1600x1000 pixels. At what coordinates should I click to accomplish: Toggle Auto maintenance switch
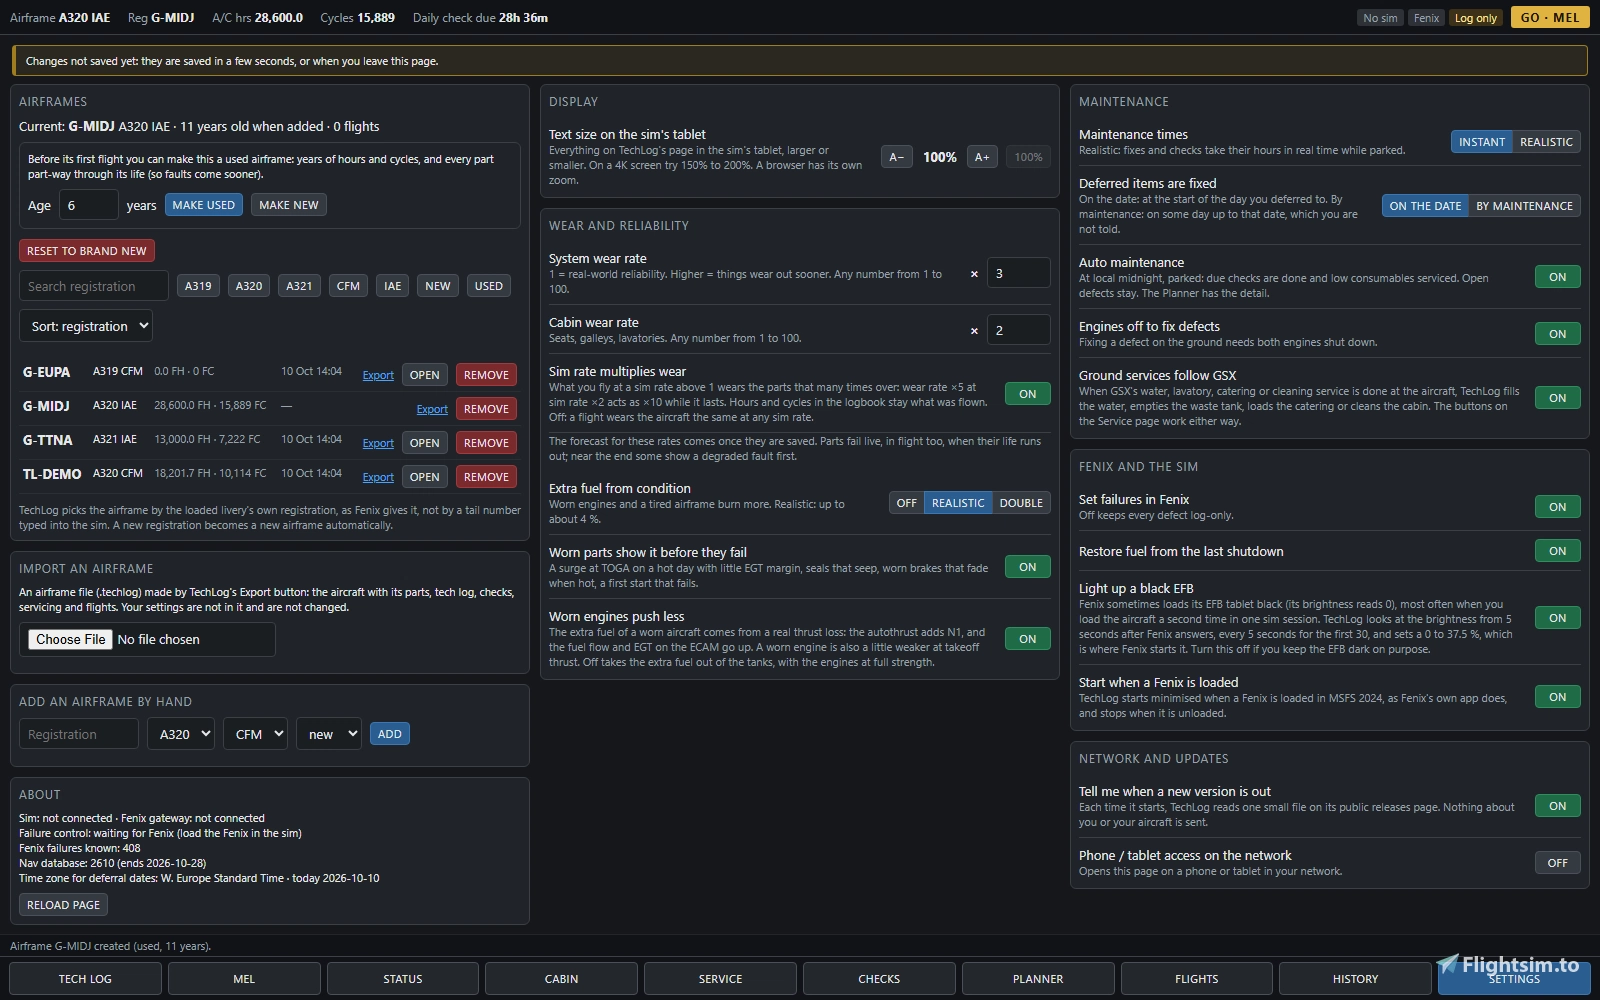1557,277
